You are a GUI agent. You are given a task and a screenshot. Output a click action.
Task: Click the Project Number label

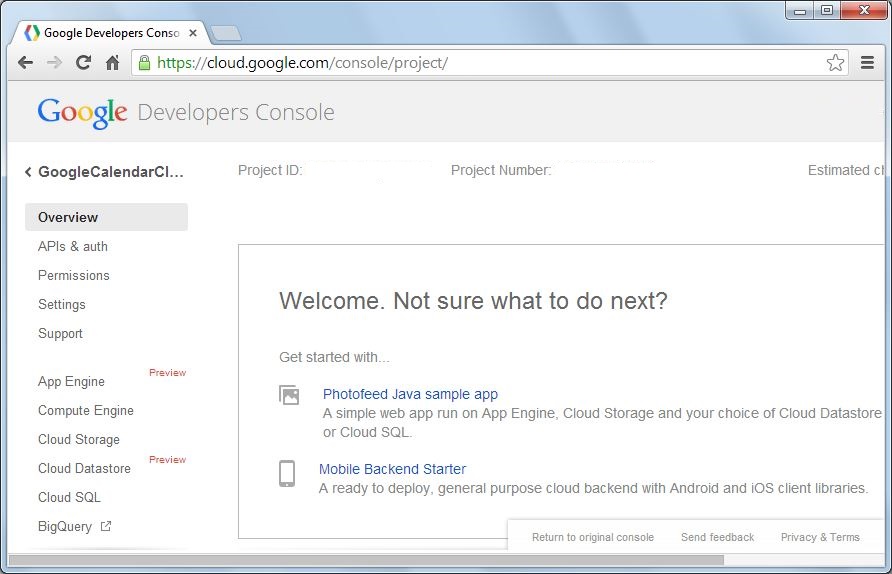(501, 170)
